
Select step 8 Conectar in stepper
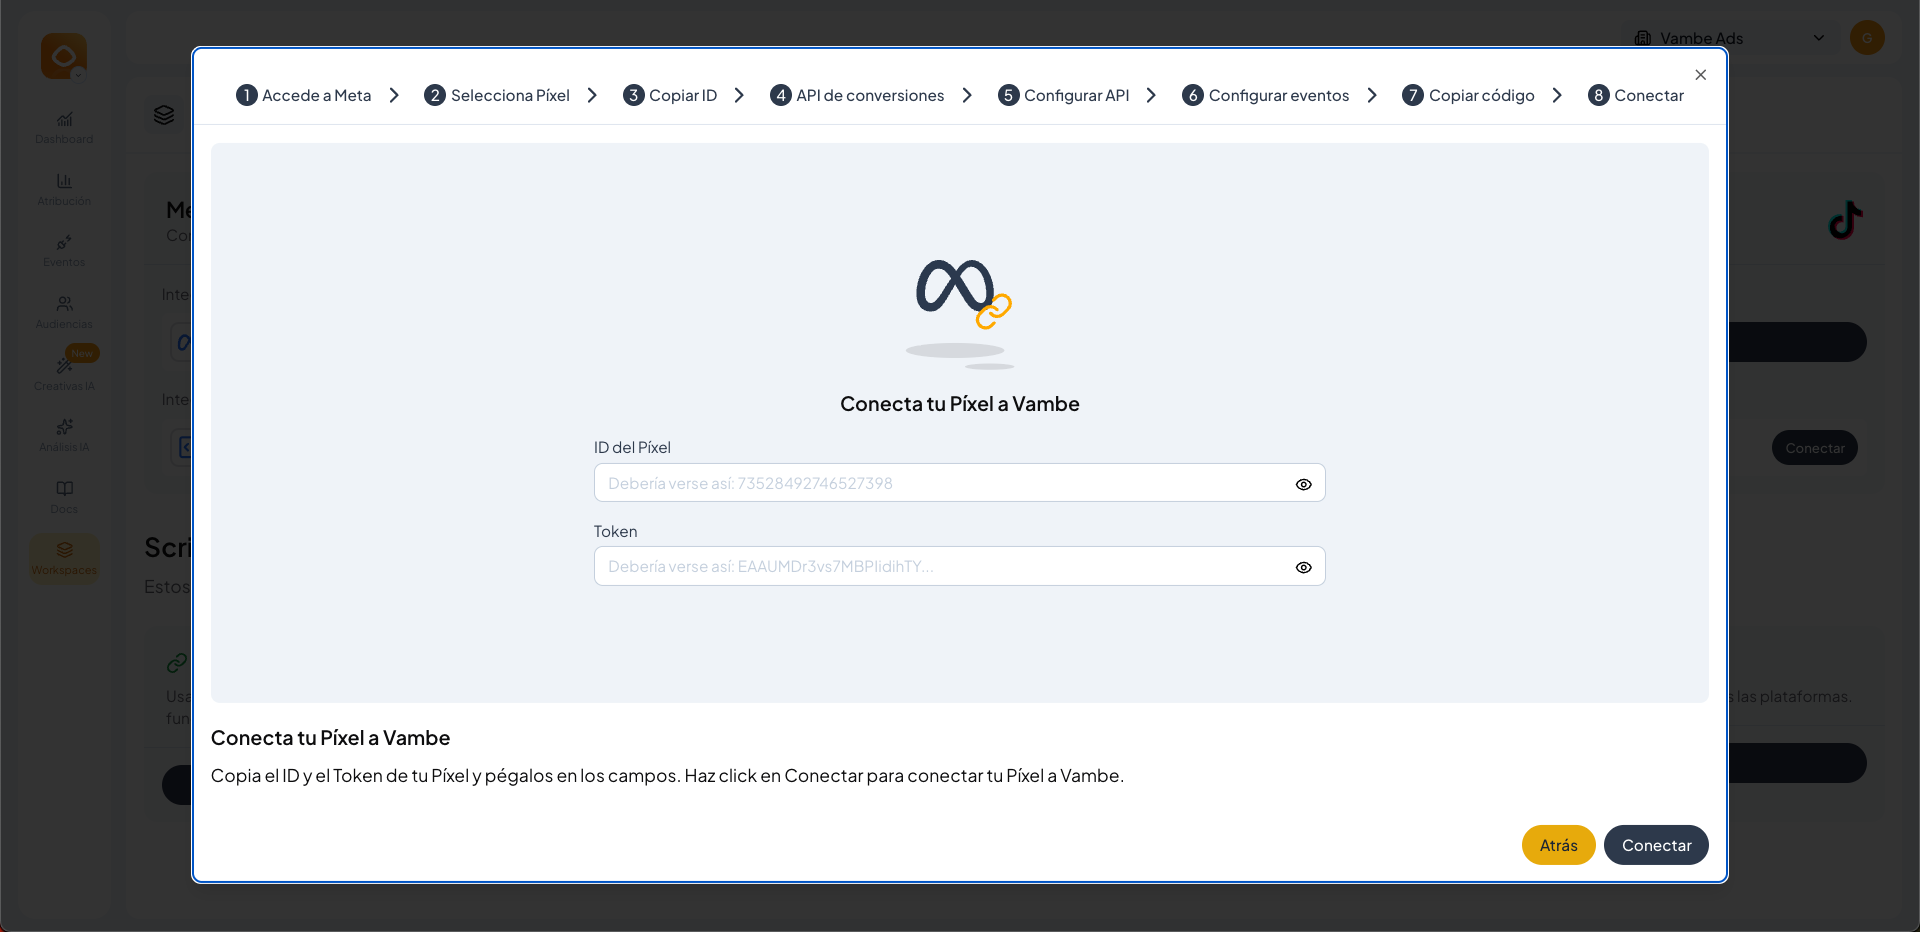click(1636, 95)
